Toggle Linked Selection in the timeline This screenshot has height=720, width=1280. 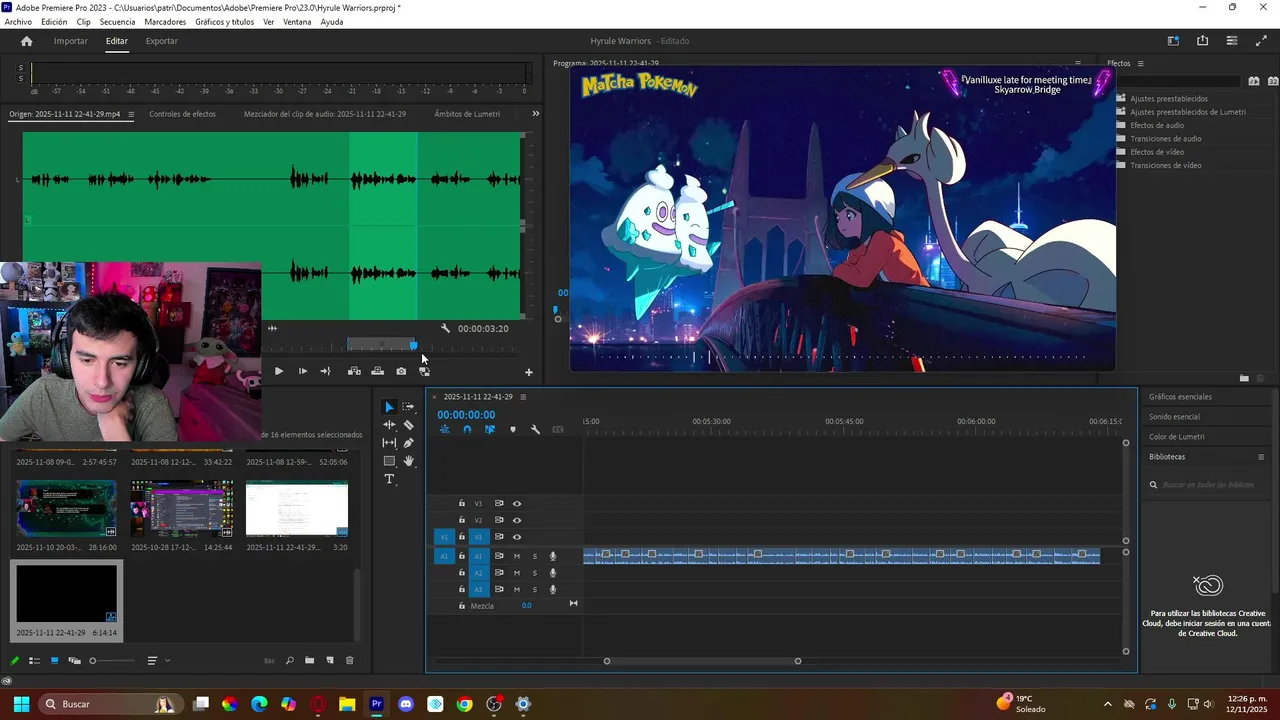pyautogui.click(x=490, y=429)
